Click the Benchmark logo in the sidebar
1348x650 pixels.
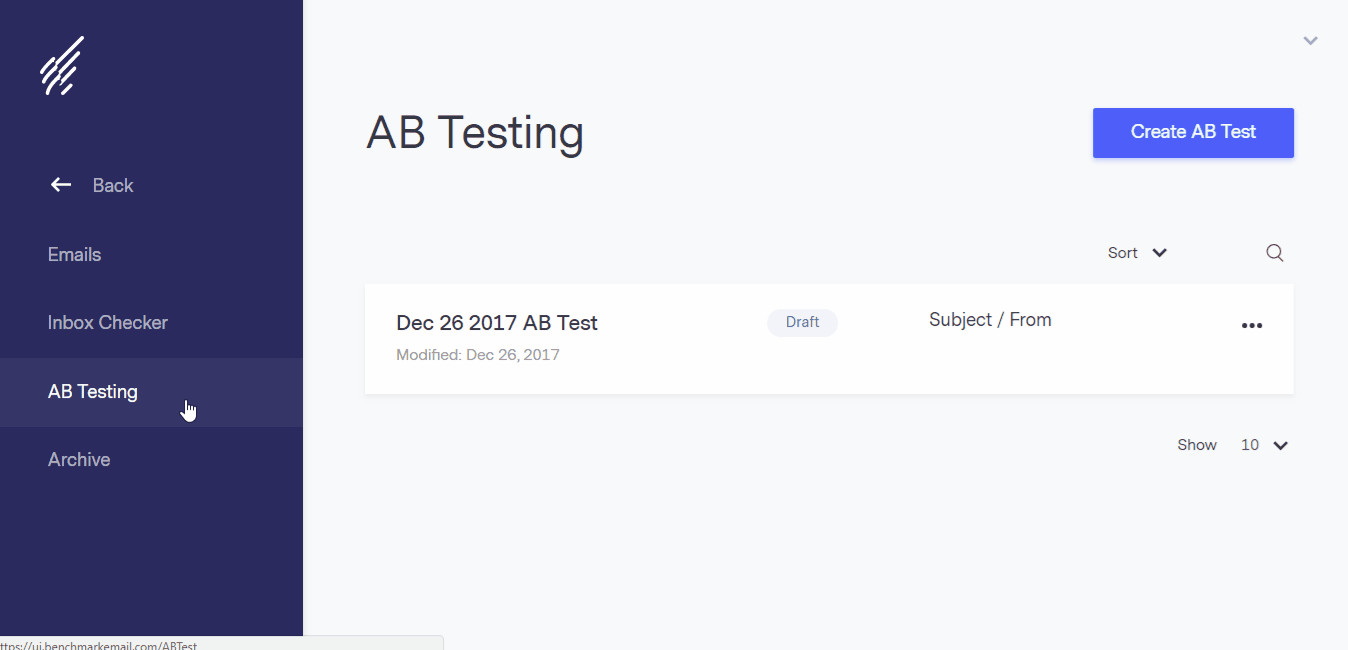pos(60,65)
